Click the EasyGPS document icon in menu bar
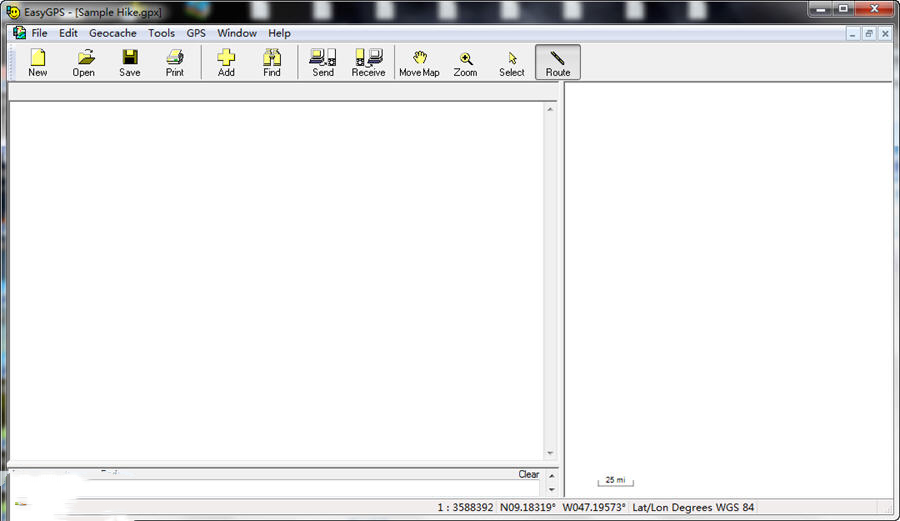This screenshot has width=900, height=521. (20, 33)
